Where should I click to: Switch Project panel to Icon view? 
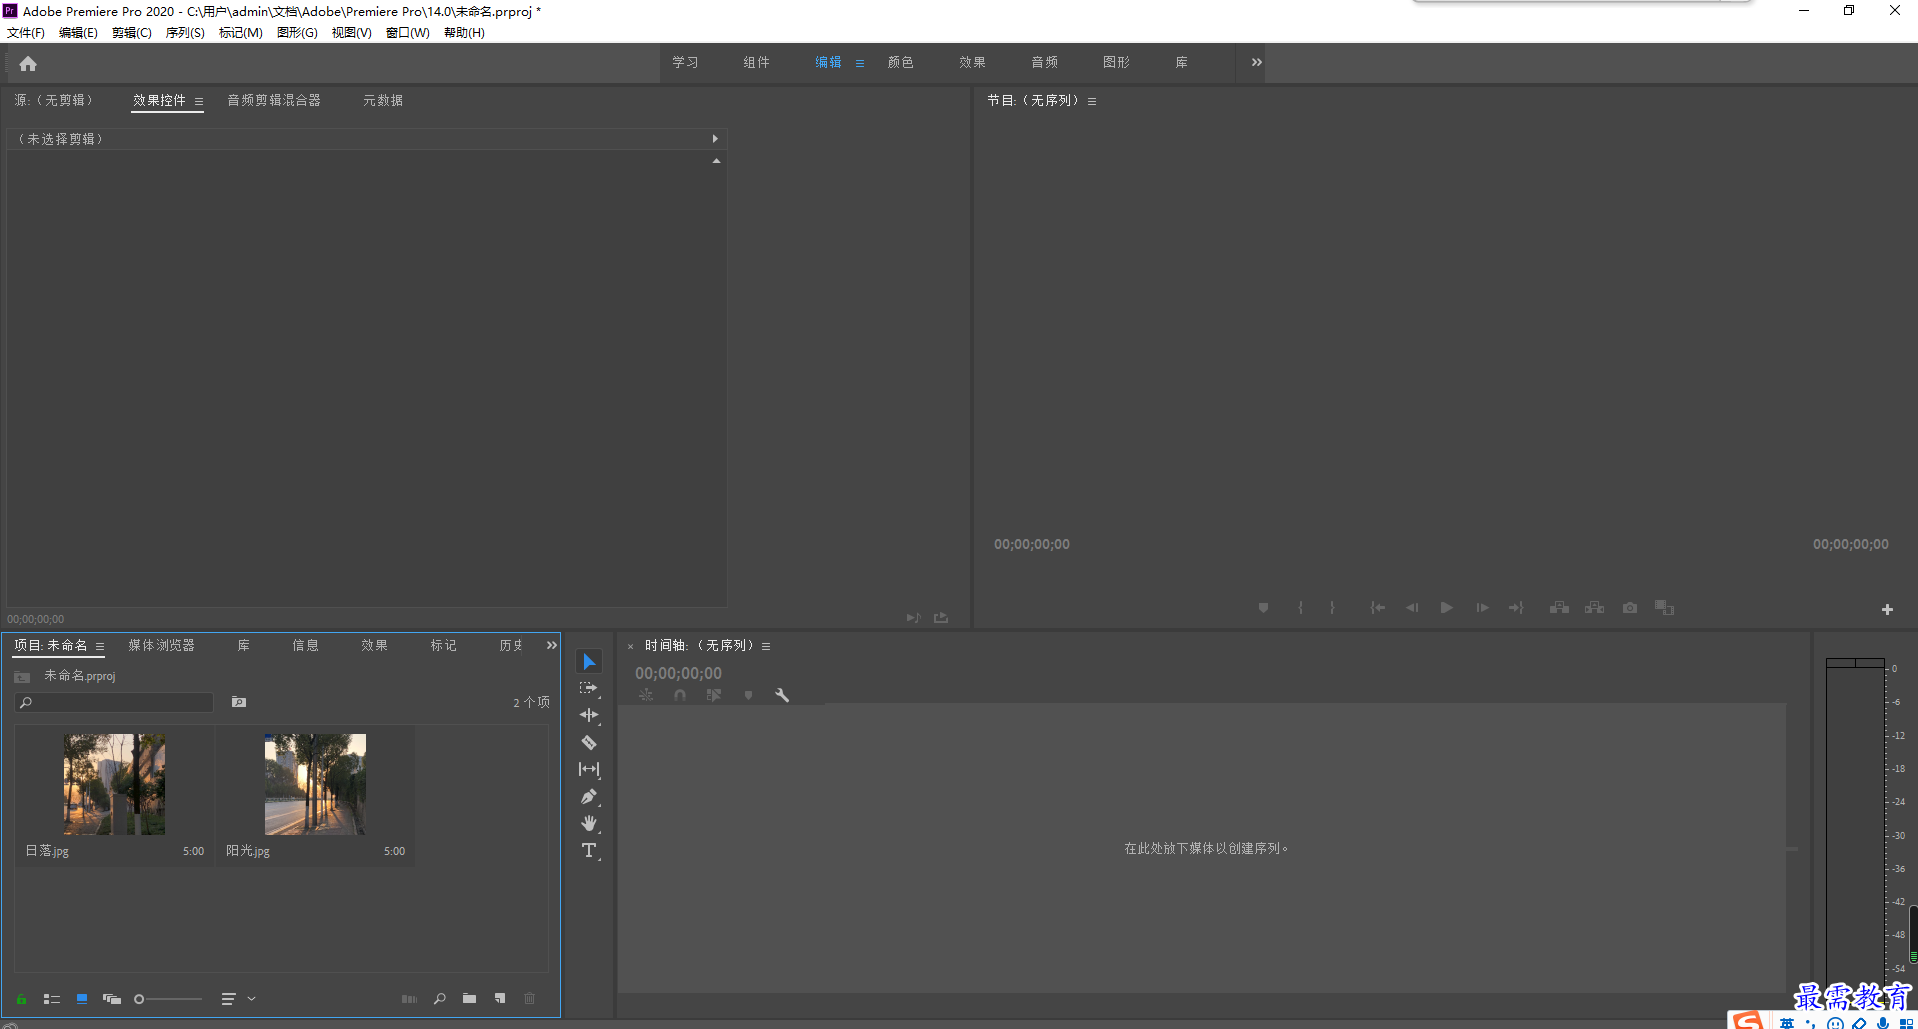[82, 998]
